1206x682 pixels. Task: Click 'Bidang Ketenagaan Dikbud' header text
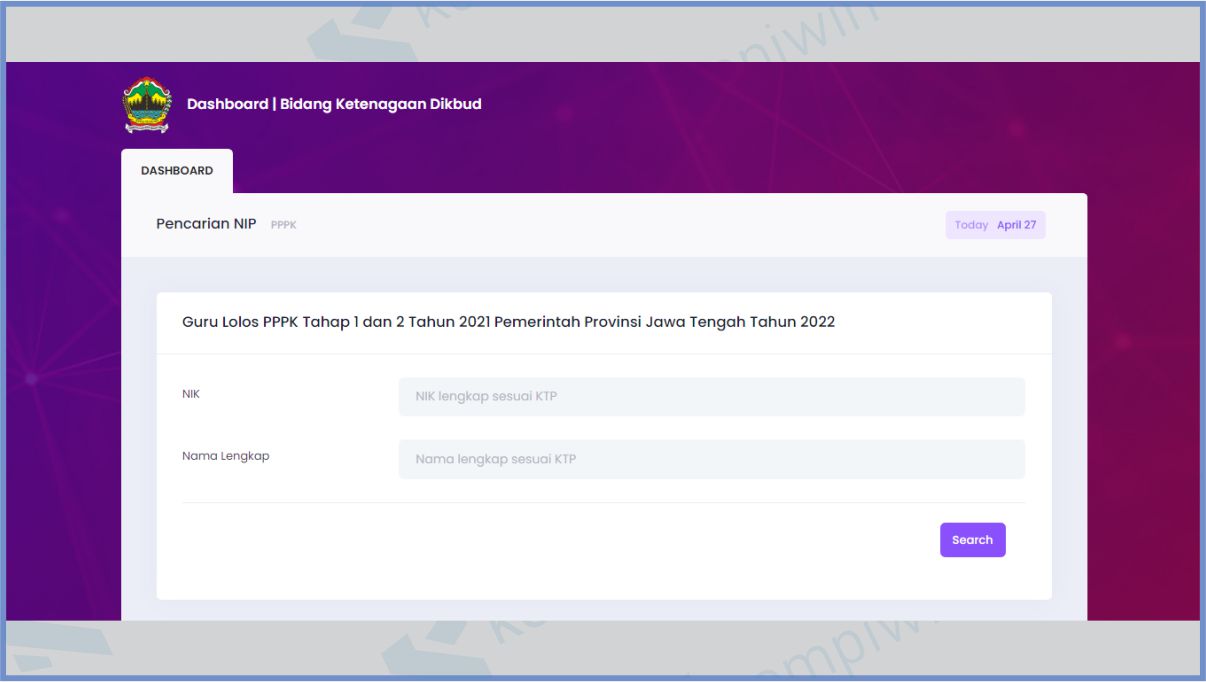click(380, 104)
